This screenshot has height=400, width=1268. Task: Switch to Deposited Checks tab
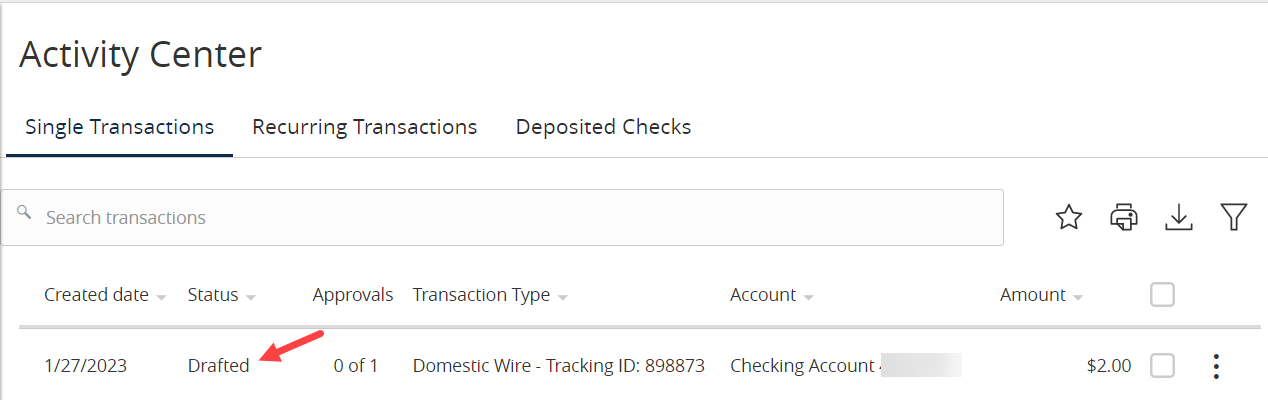(x=603, y=127)
